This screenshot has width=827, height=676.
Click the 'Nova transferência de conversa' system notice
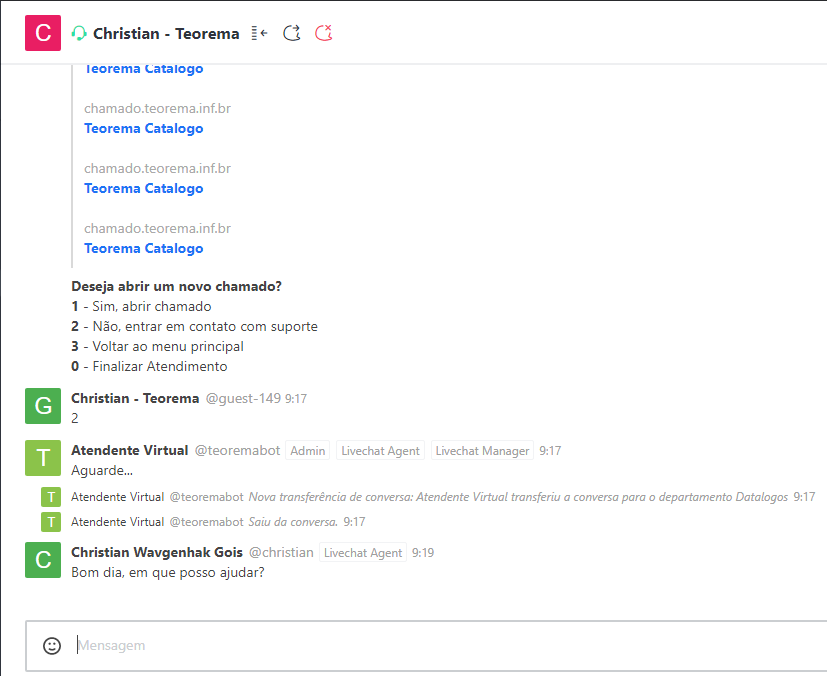coord(518,497)
